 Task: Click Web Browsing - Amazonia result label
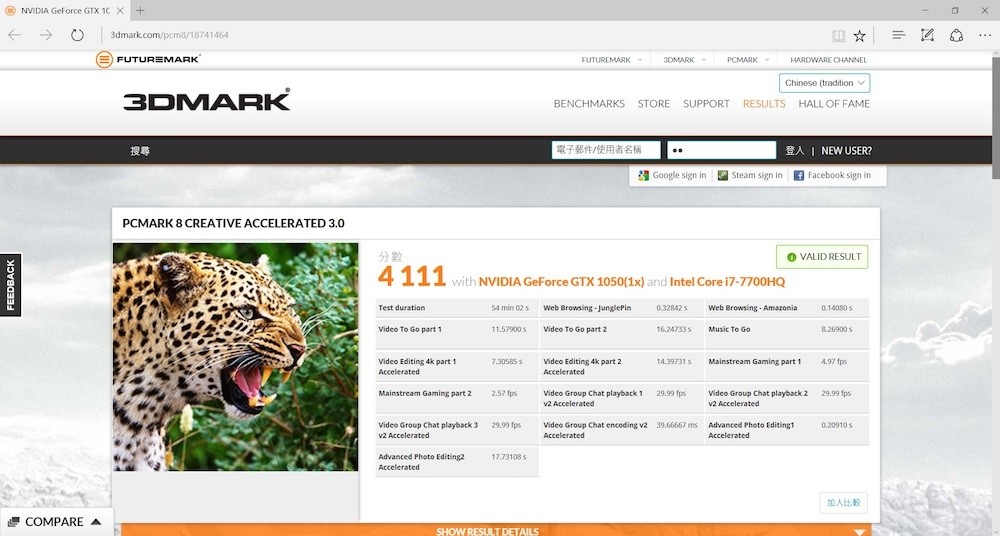coord(753,308)
